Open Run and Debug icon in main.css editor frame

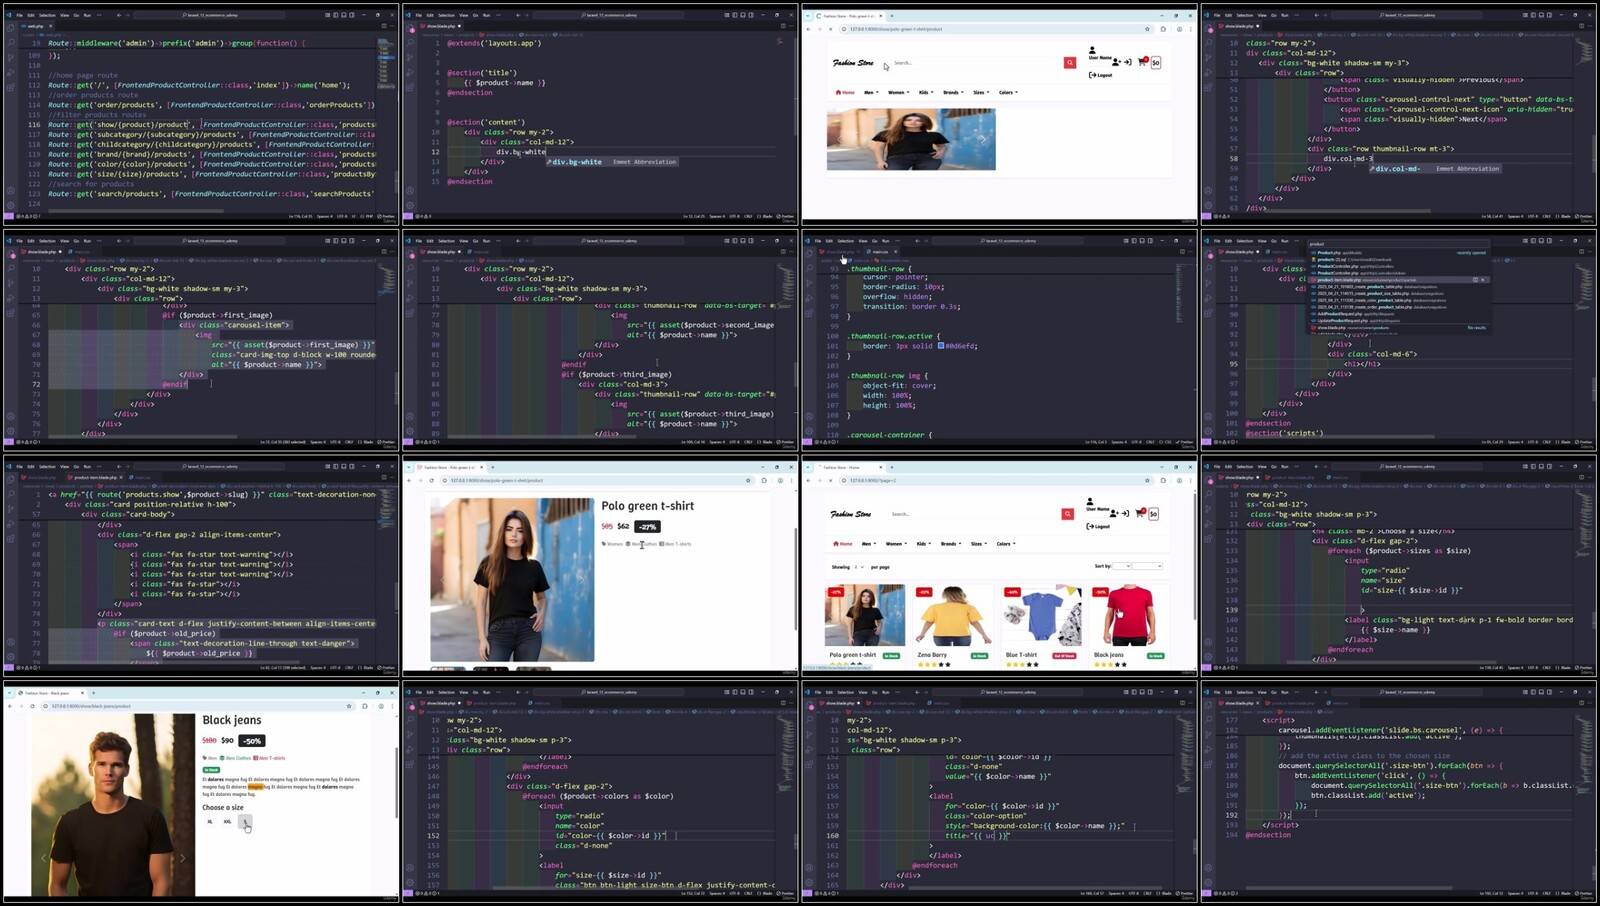[811, 298]
